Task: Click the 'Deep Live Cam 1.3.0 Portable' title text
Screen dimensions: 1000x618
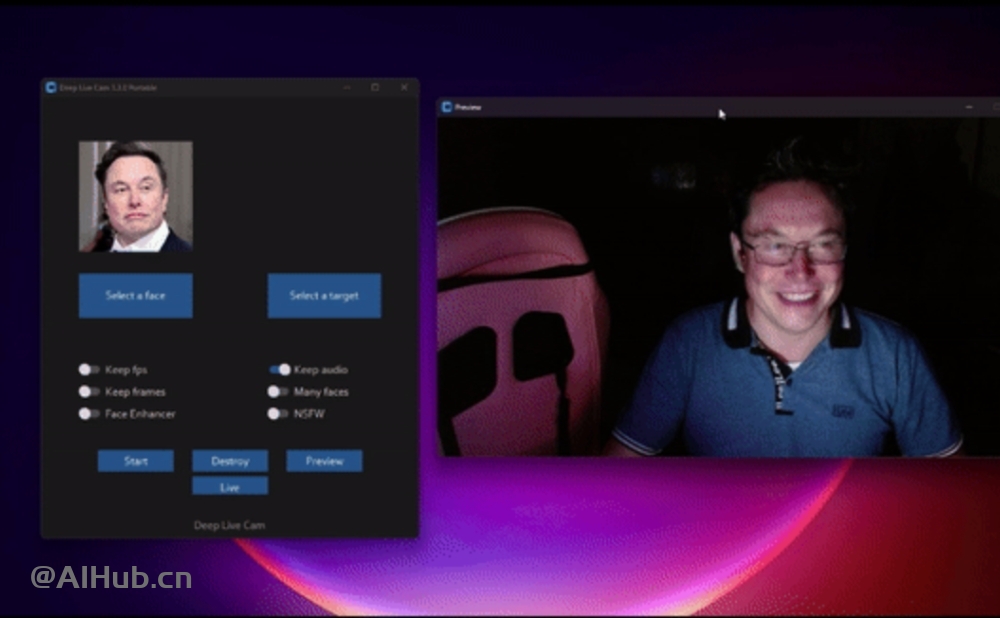Action: 108,87
